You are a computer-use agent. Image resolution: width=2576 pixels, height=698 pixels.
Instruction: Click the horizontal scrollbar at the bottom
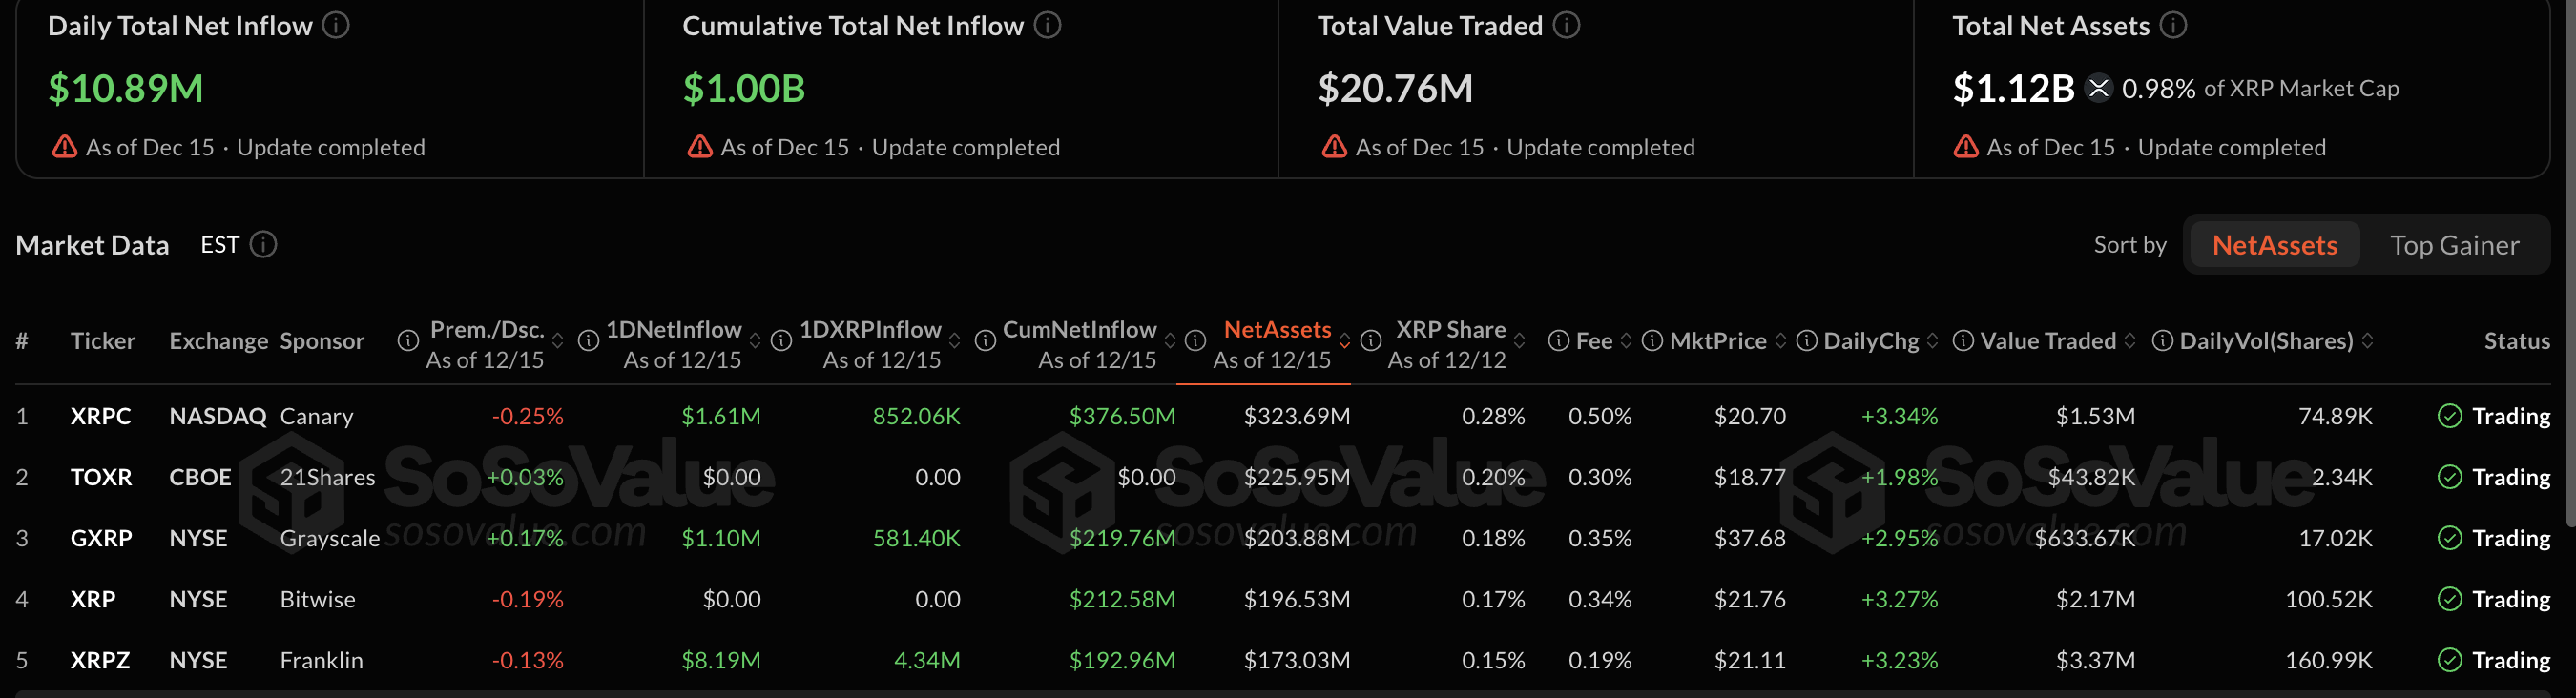(1288, 694)
